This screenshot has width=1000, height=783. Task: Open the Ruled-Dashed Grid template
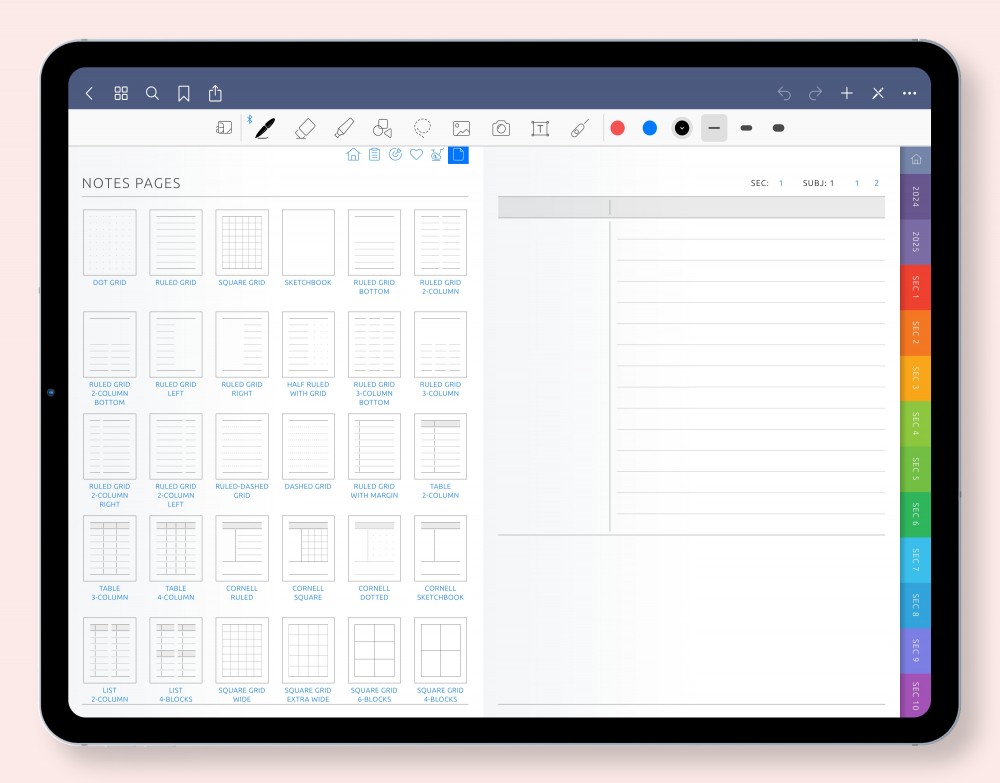[x=242, y=446]
